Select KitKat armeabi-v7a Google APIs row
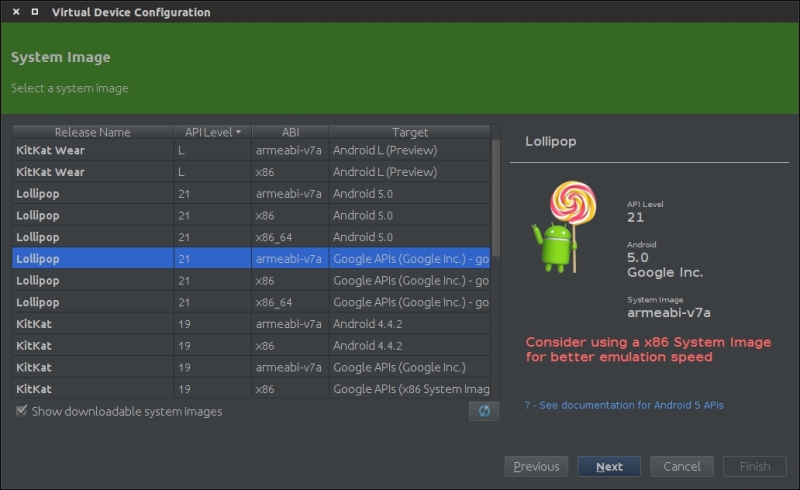 (251, 368)
